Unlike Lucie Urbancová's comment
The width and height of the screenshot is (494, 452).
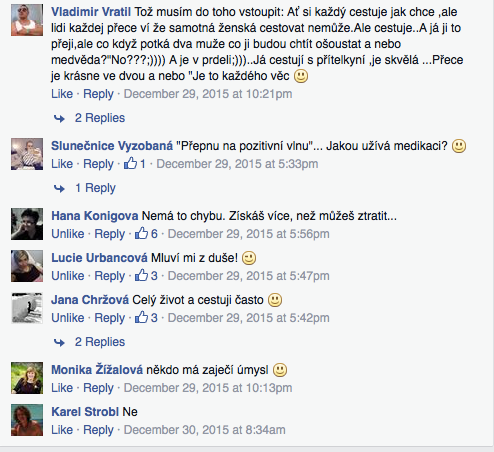click(68, 276)
